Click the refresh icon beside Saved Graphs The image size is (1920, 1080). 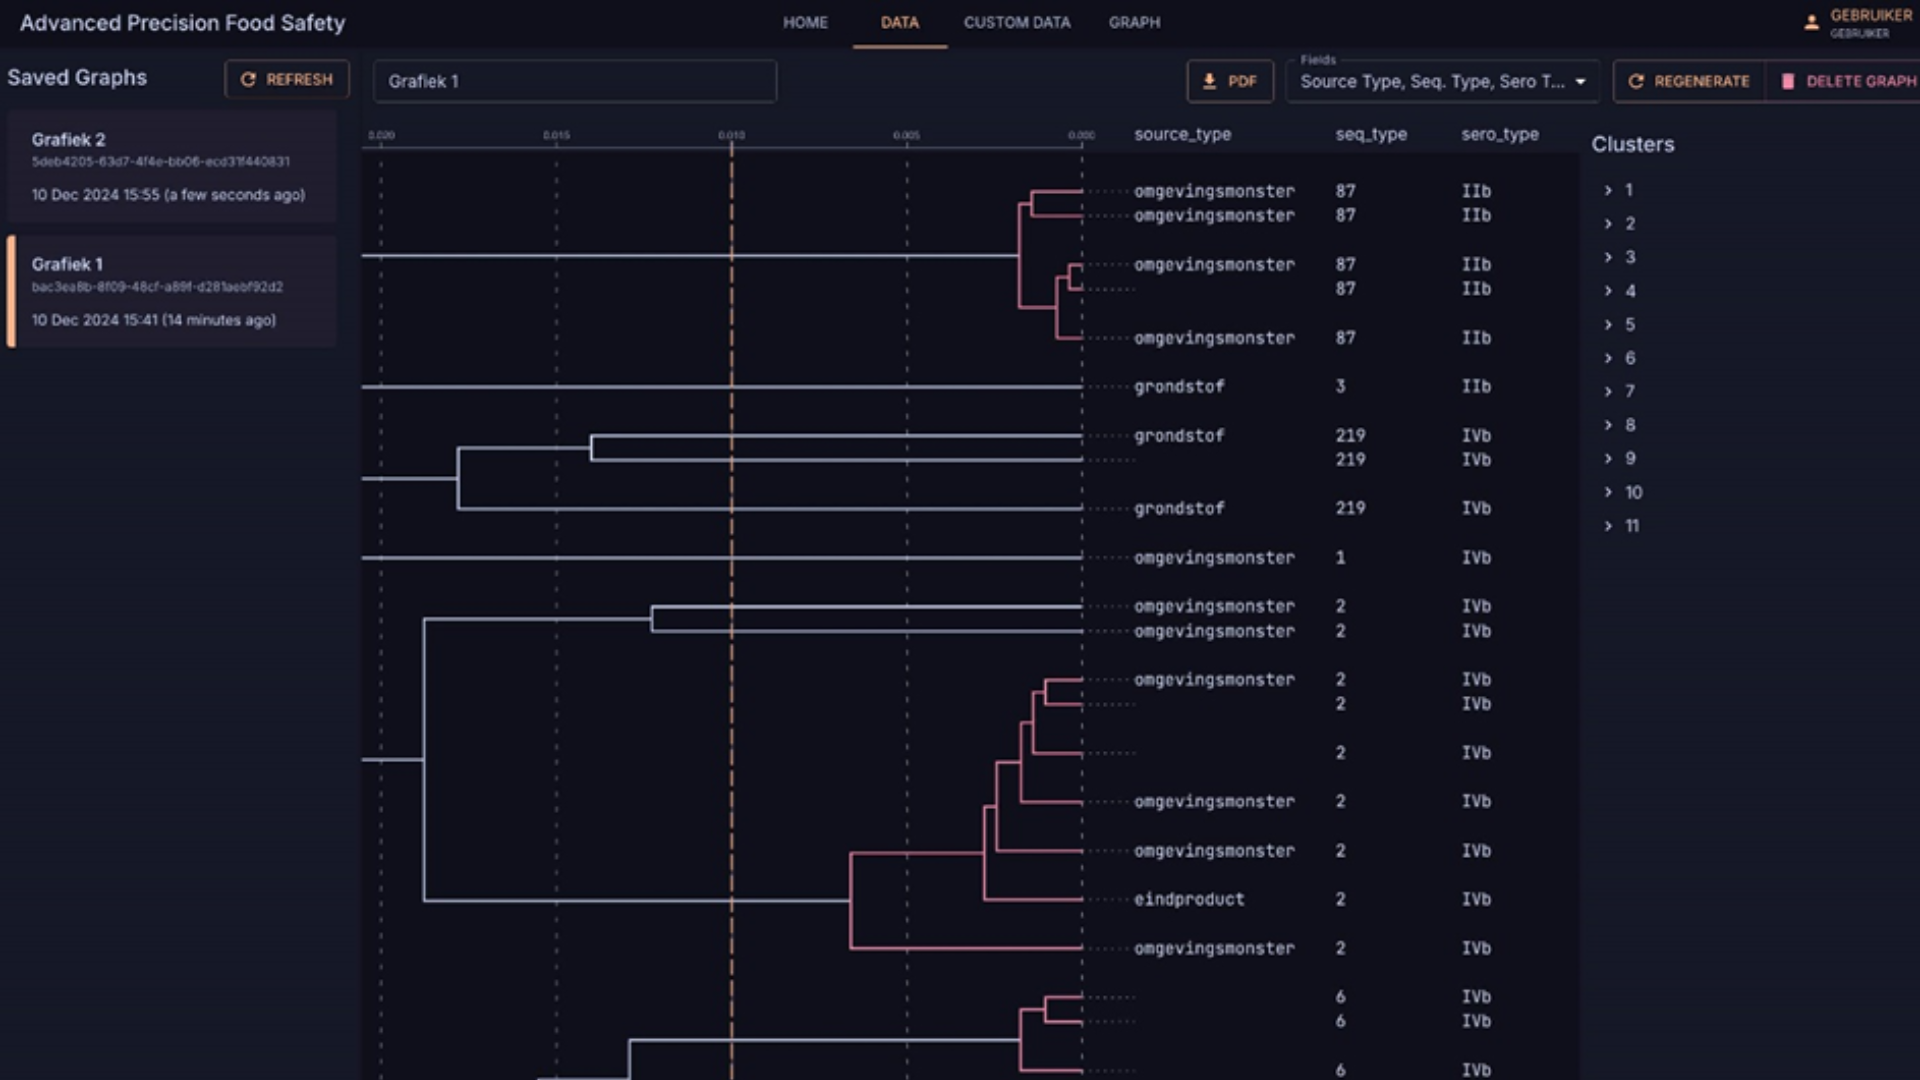(x=248, y=80)
